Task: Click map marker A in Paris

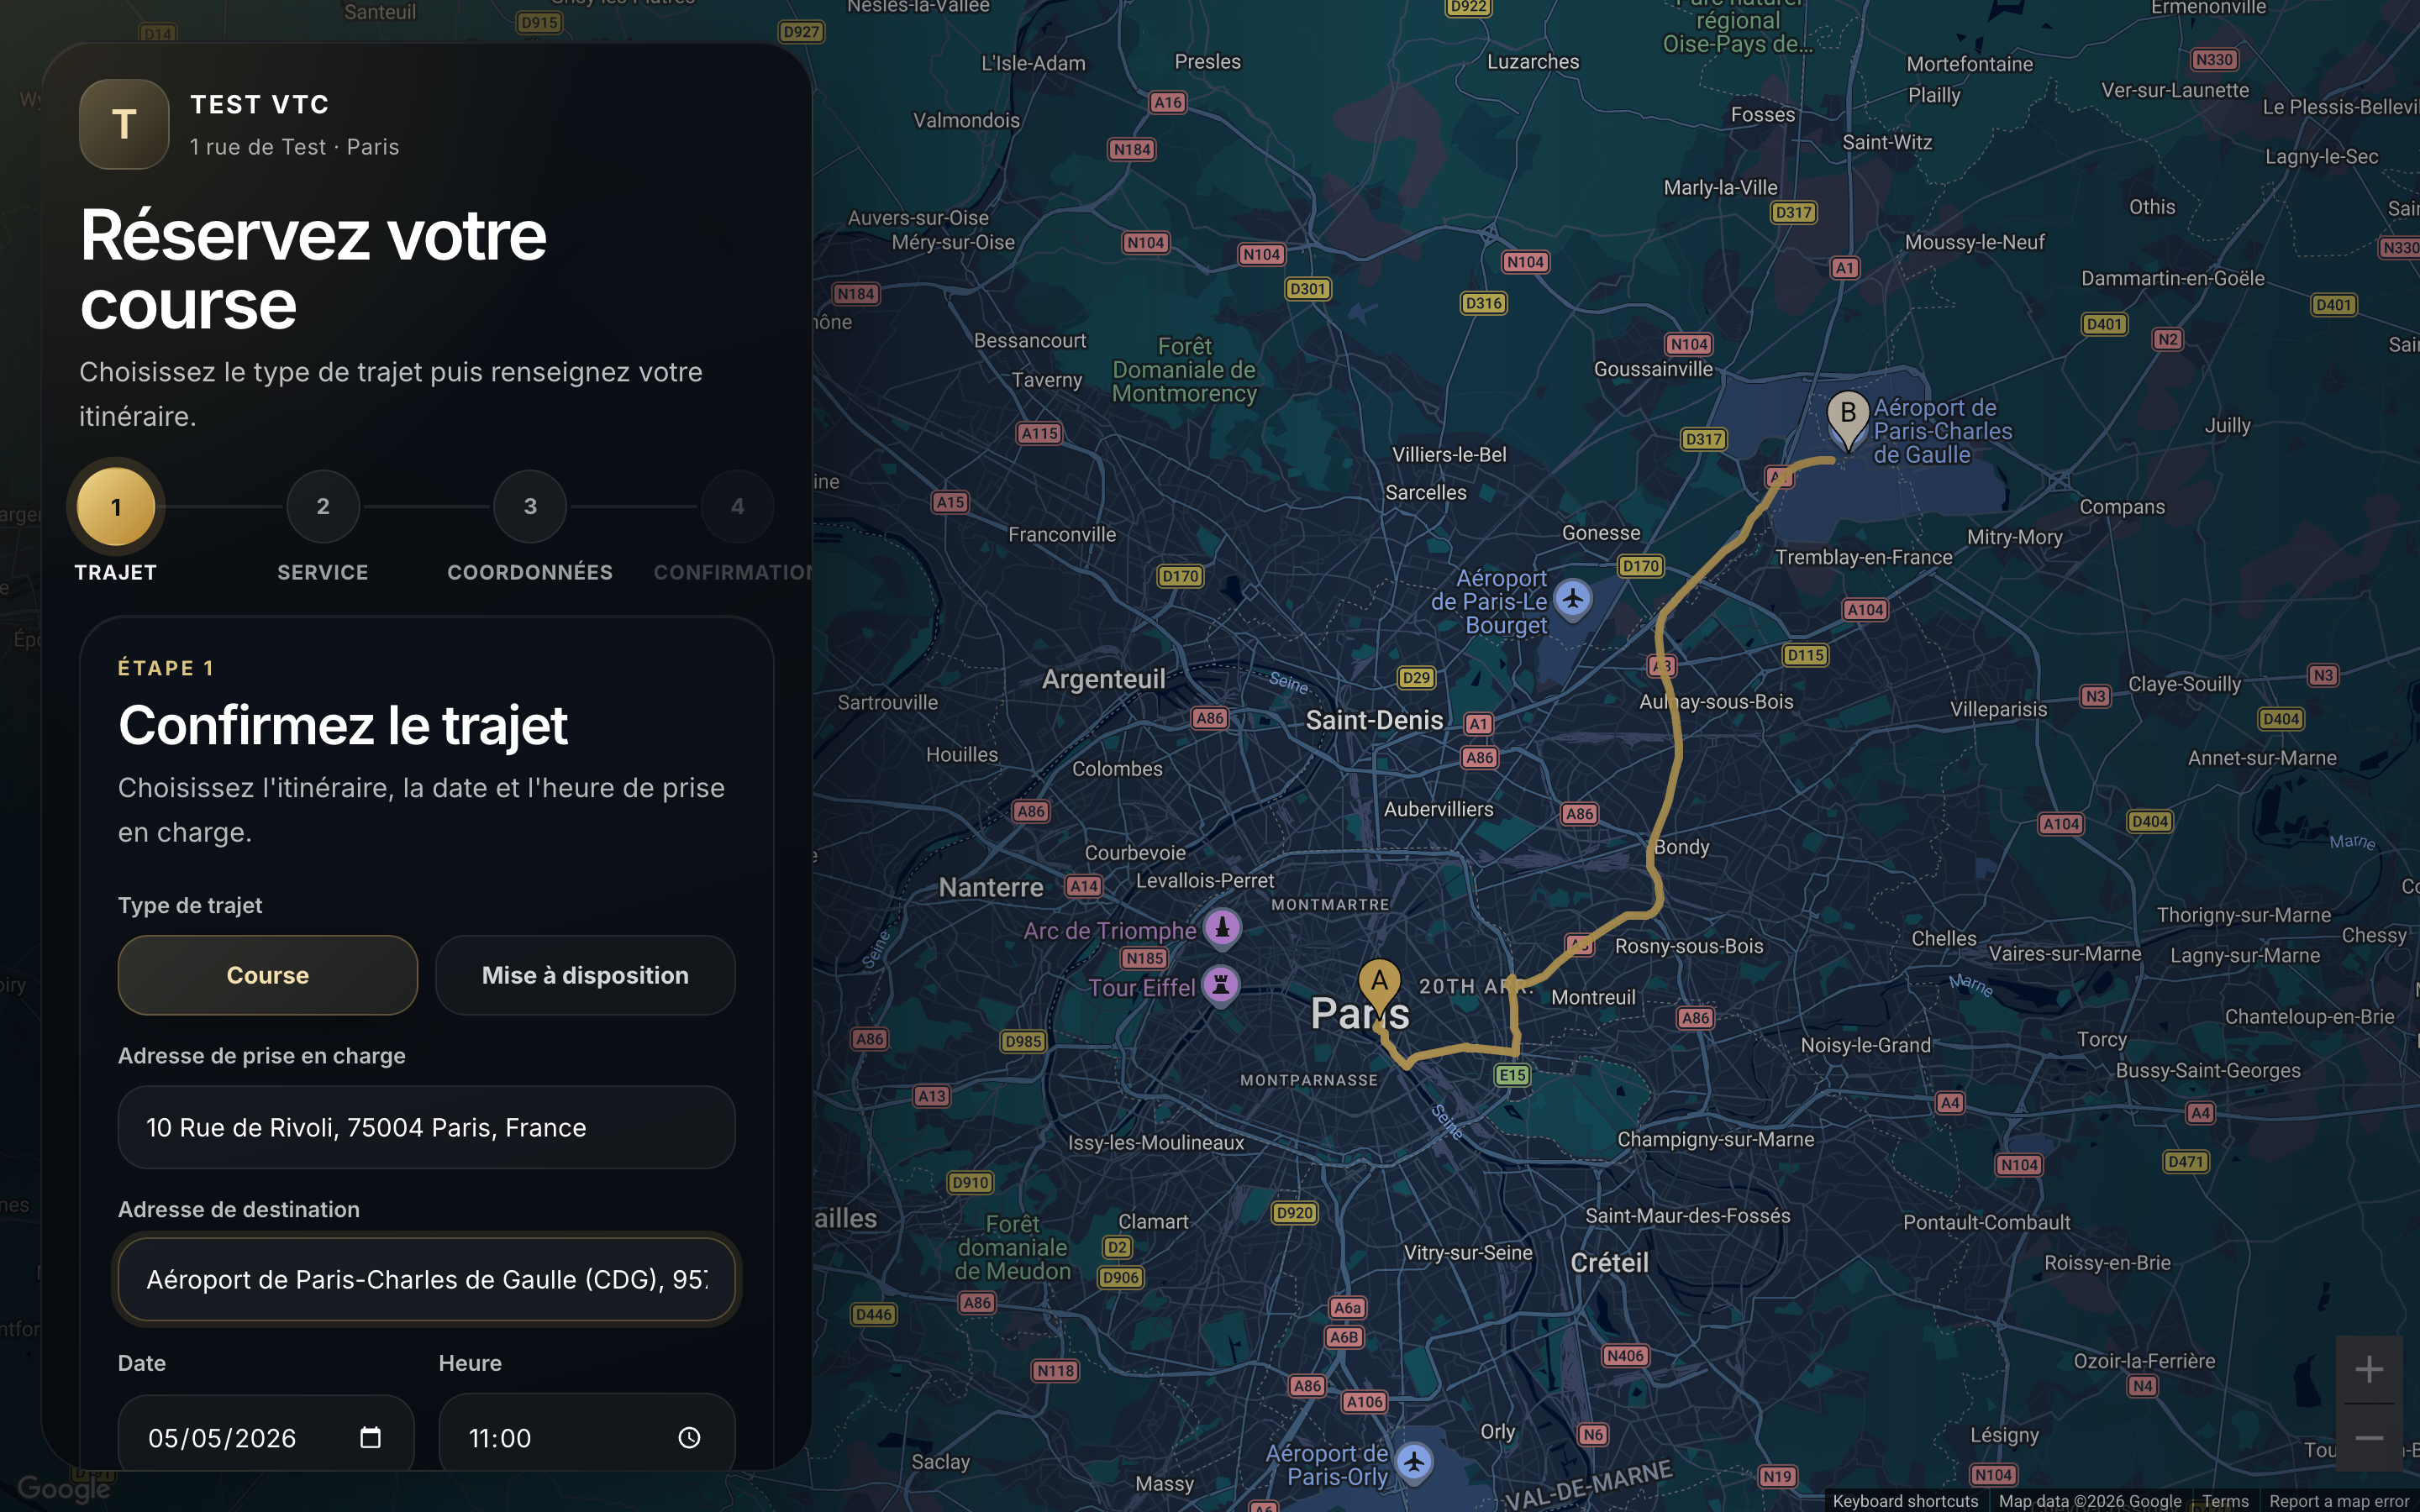Action: (x=1379, y=988)
